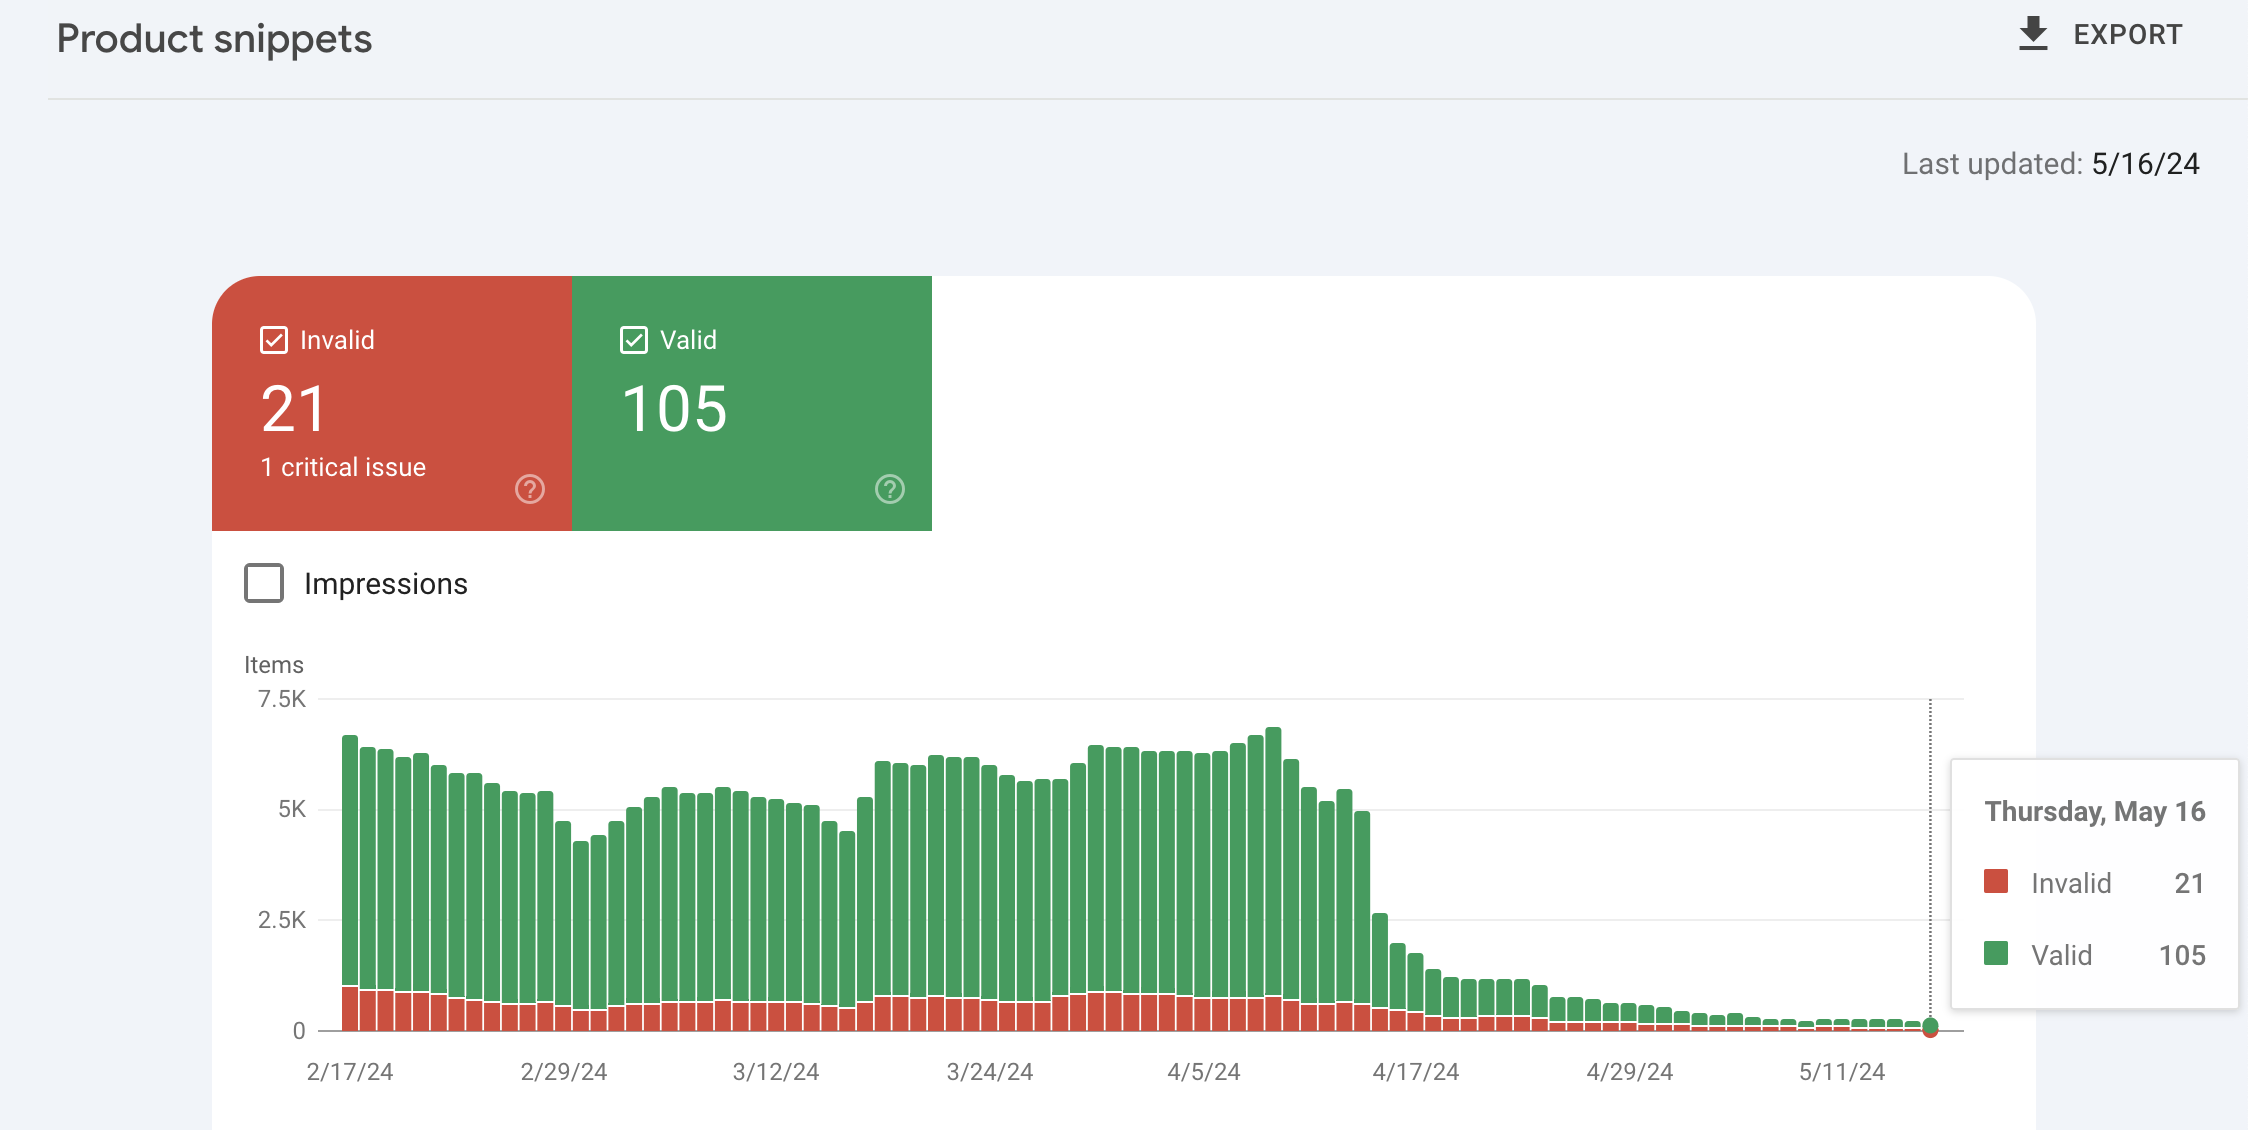Screen dimensions: 2248x1130
Task: Click the 7.5K y-axis label
Action: [x=282, y=699]
